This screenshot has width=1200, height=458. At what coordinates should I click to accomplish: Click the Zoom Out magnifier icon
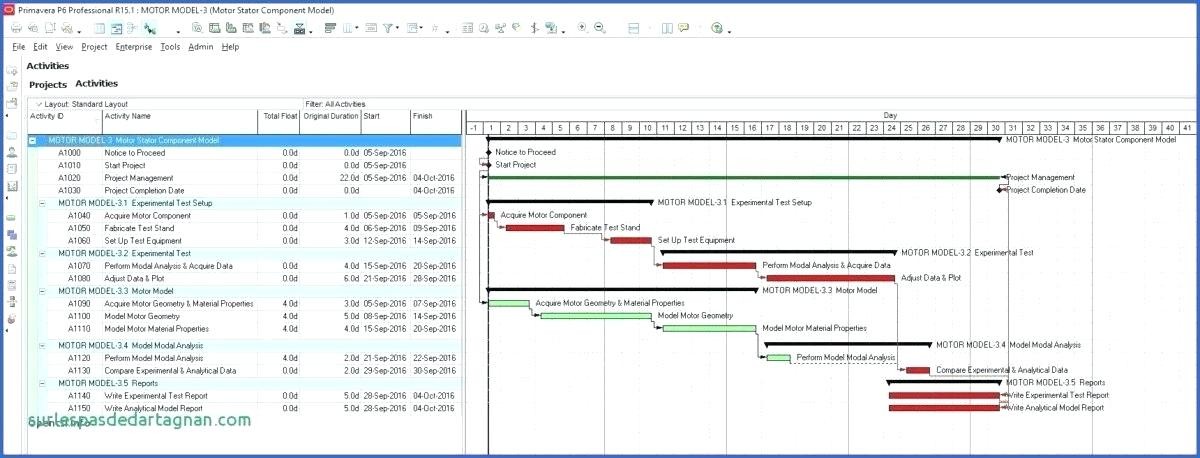pos(600,29)
